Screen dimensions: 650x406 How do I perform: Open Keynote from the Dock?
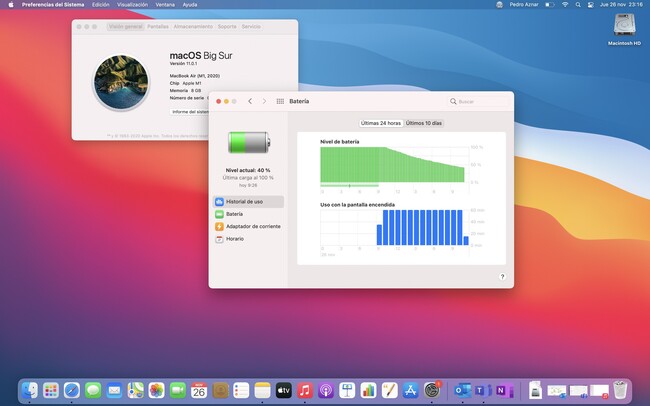347,390
